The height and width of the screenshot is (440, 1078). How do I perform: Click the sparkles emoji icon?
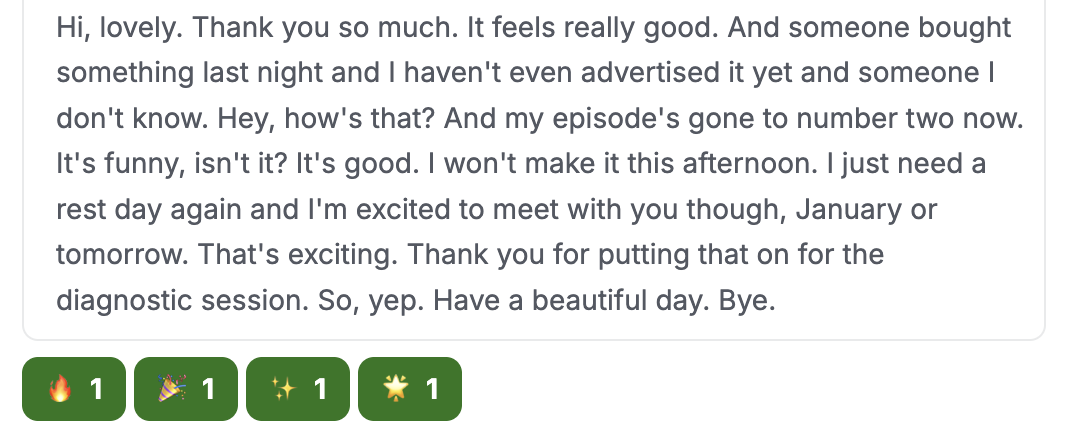(283, 389)
